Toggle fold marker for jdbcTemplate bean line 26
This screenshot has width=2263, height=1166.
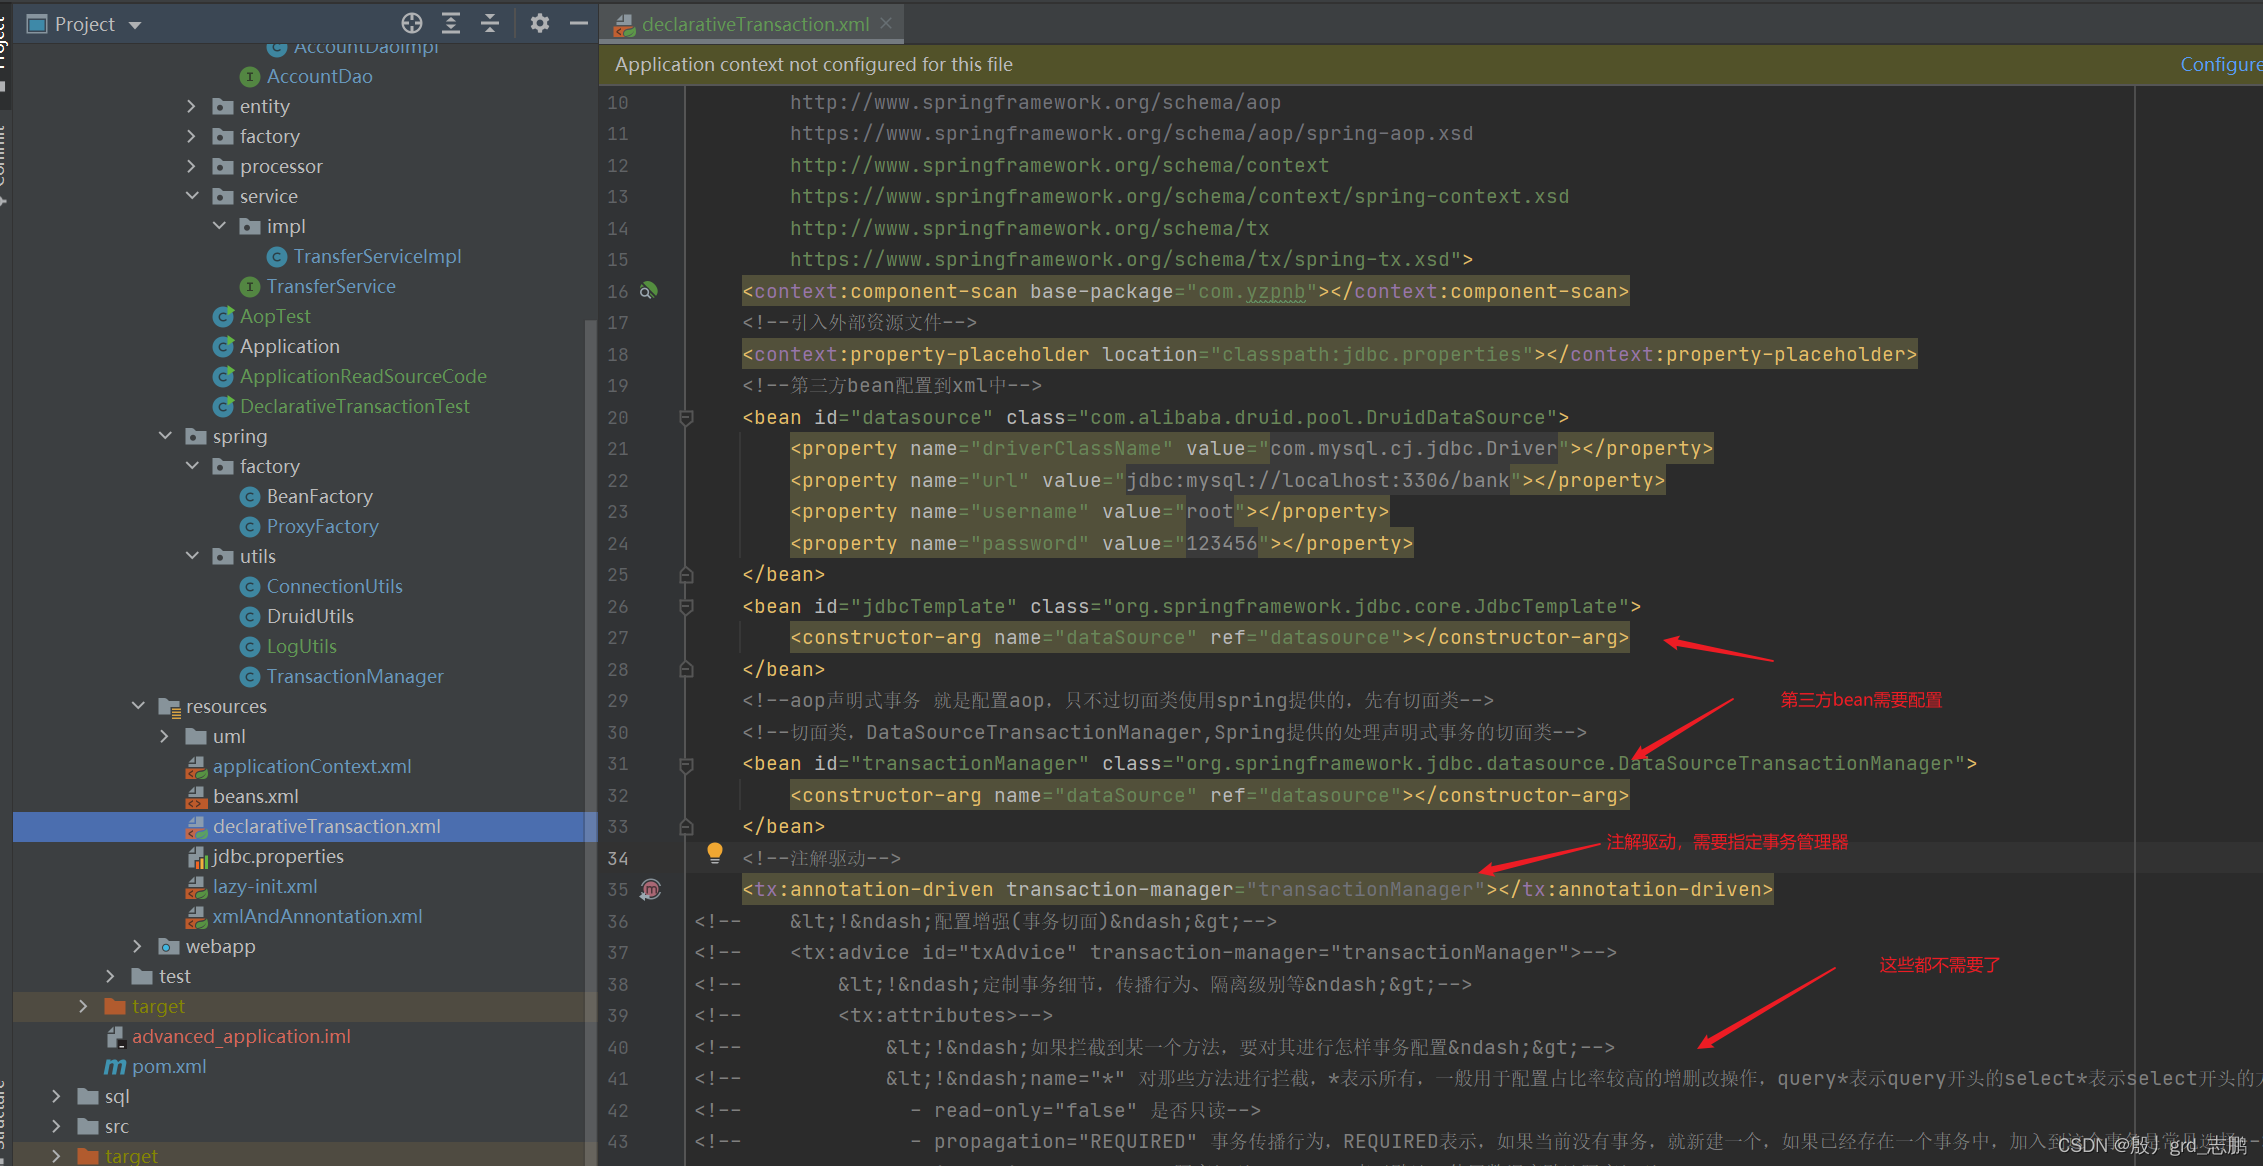686,606
